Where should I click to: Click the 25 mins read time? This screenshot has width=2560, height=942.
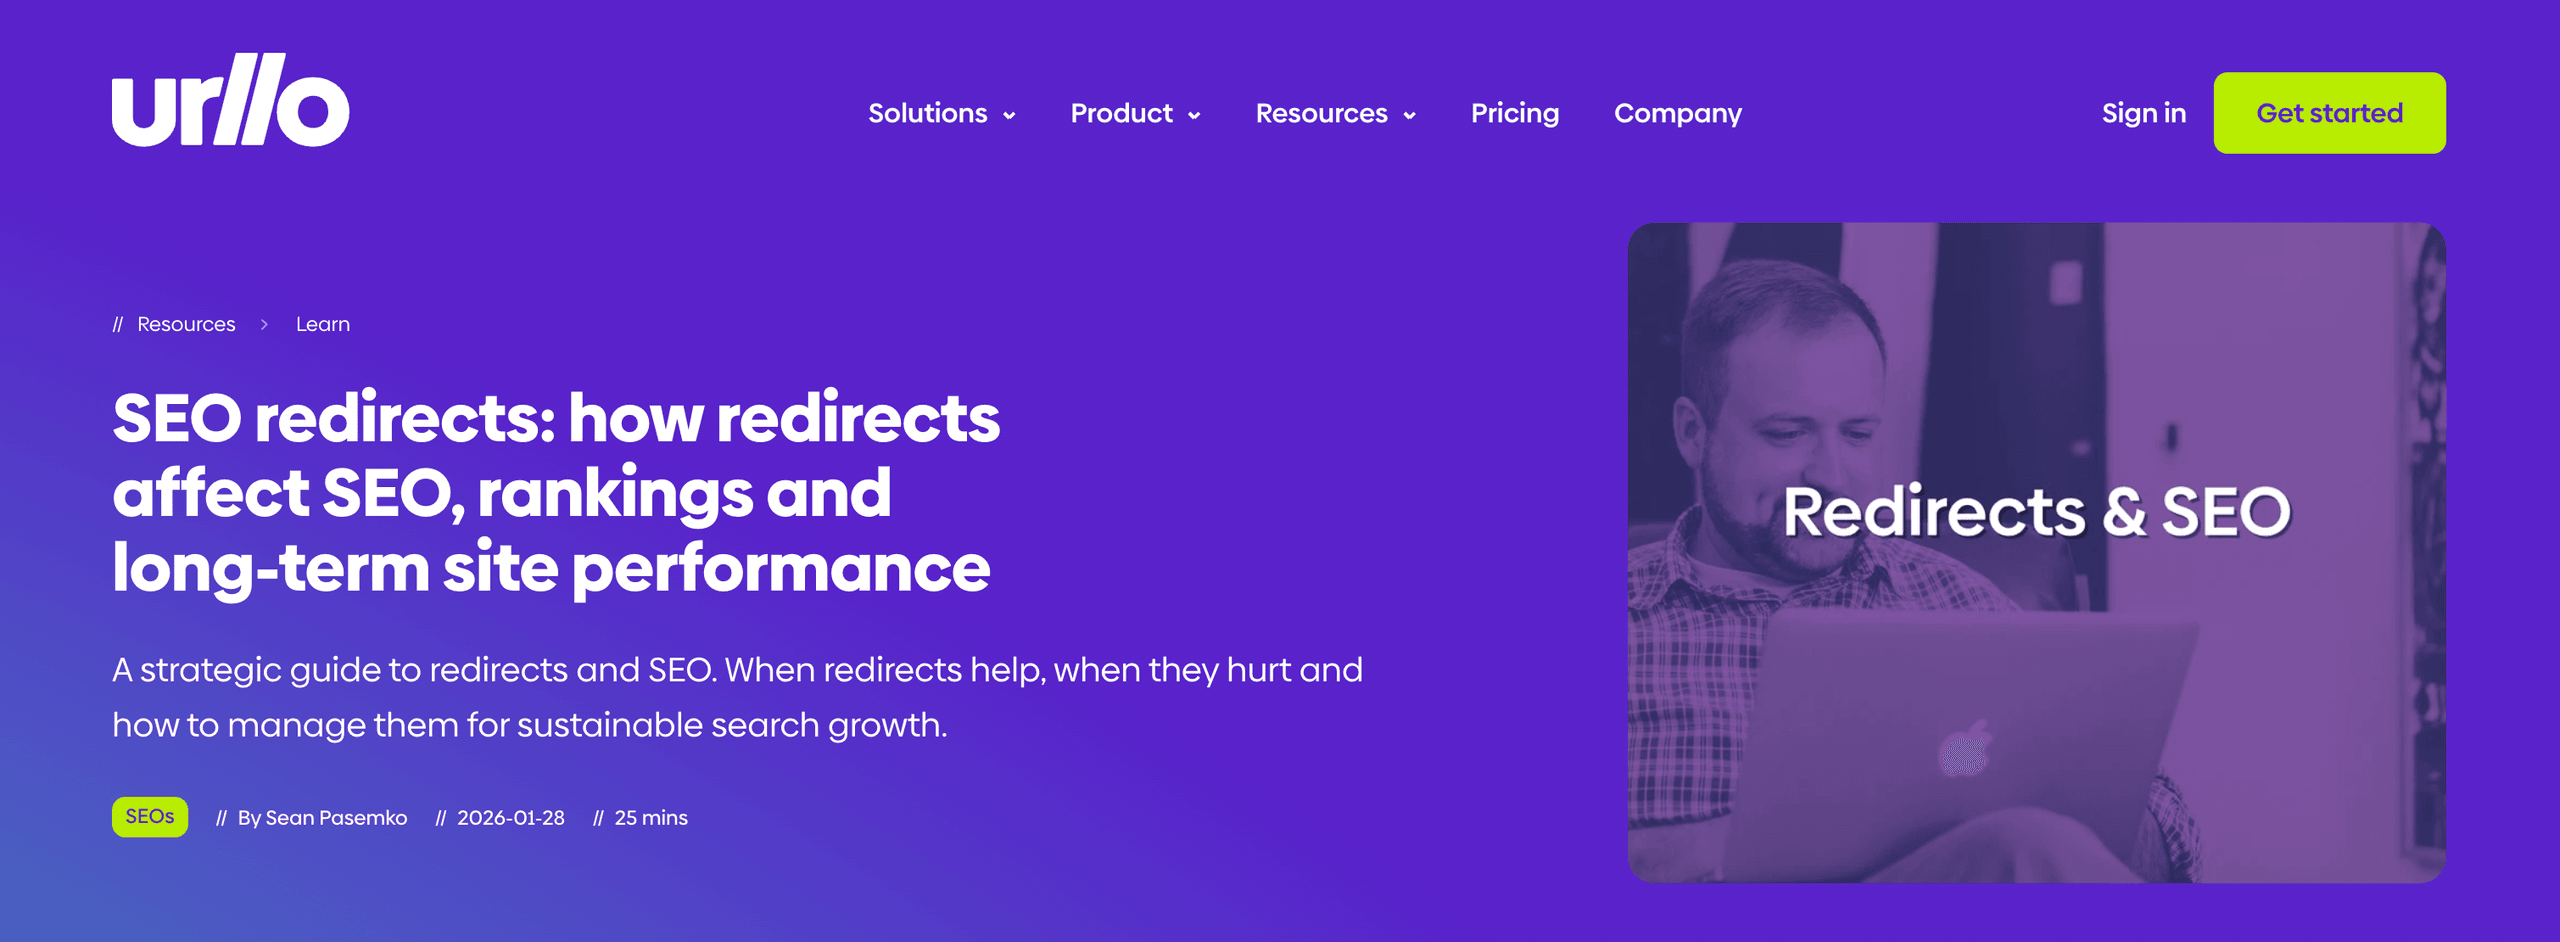point(650,818)
